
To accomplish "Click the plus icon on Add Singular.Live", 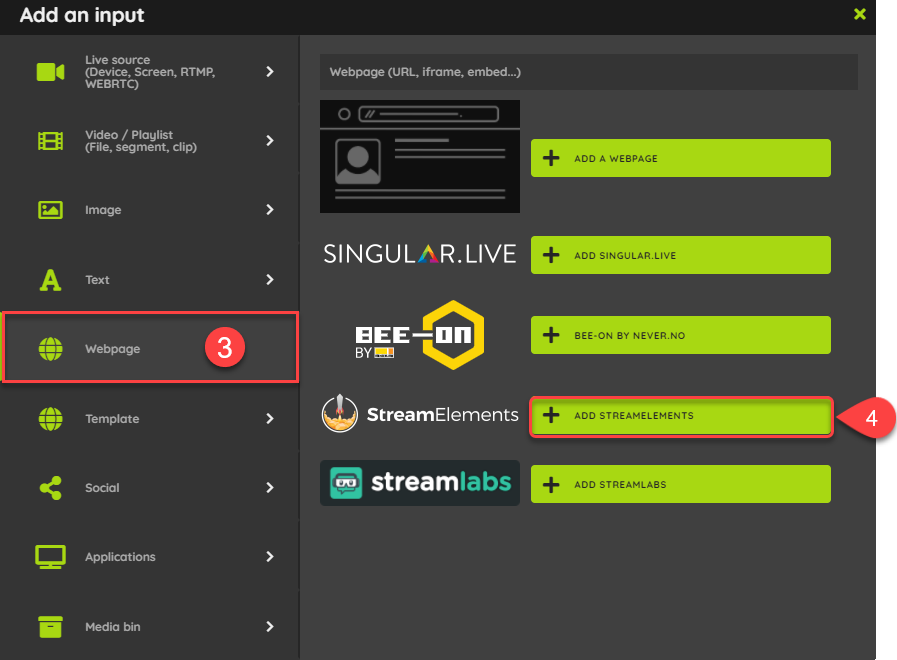I will coord(551,255).
